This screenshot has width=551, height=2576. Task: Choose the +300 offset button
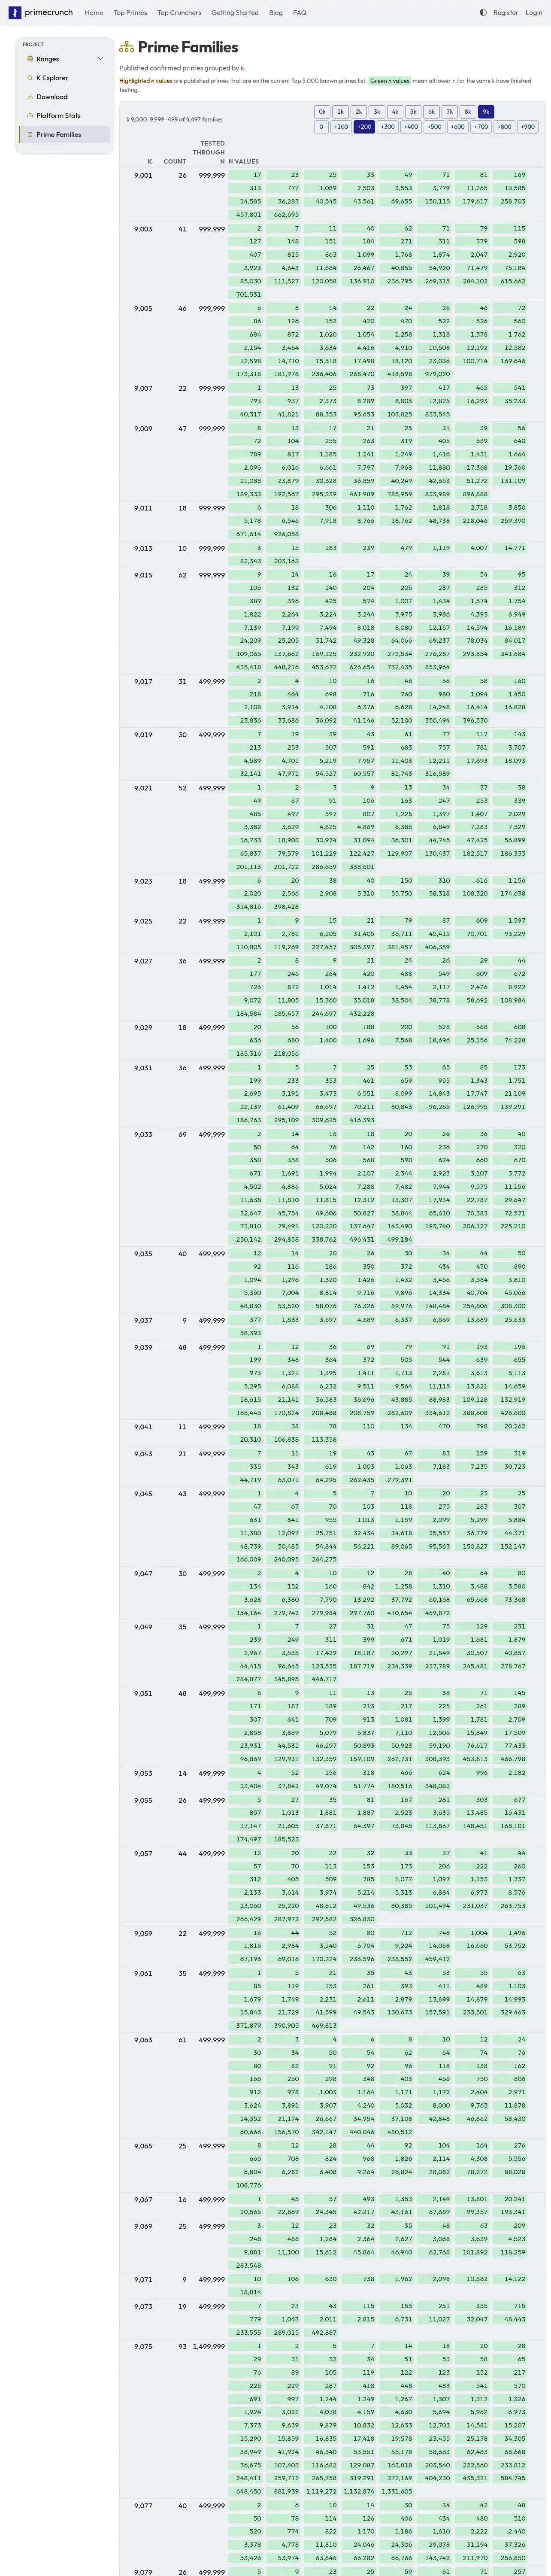(x=388, y=127)
